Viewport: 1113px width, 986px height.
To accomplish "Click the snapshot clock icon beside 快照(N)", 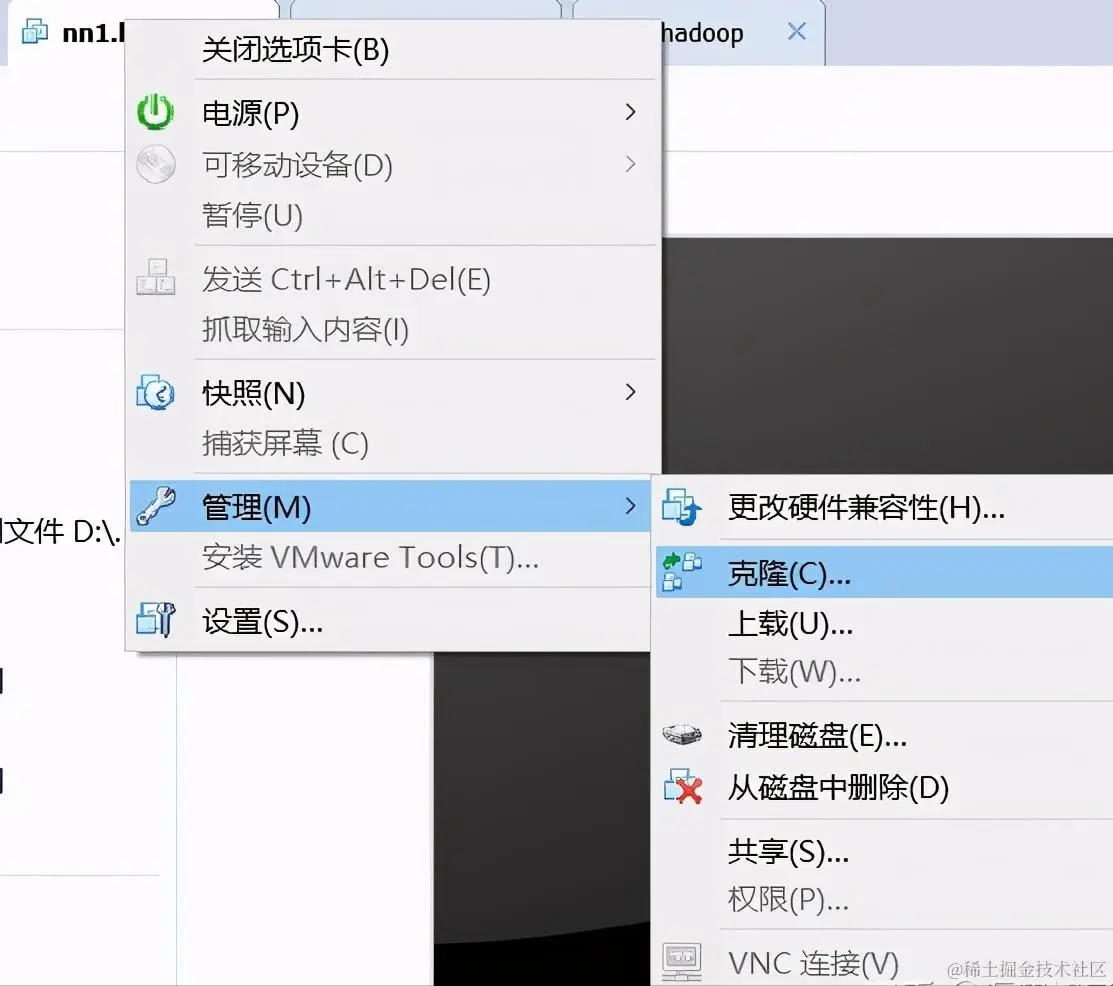I will [155, 392].
